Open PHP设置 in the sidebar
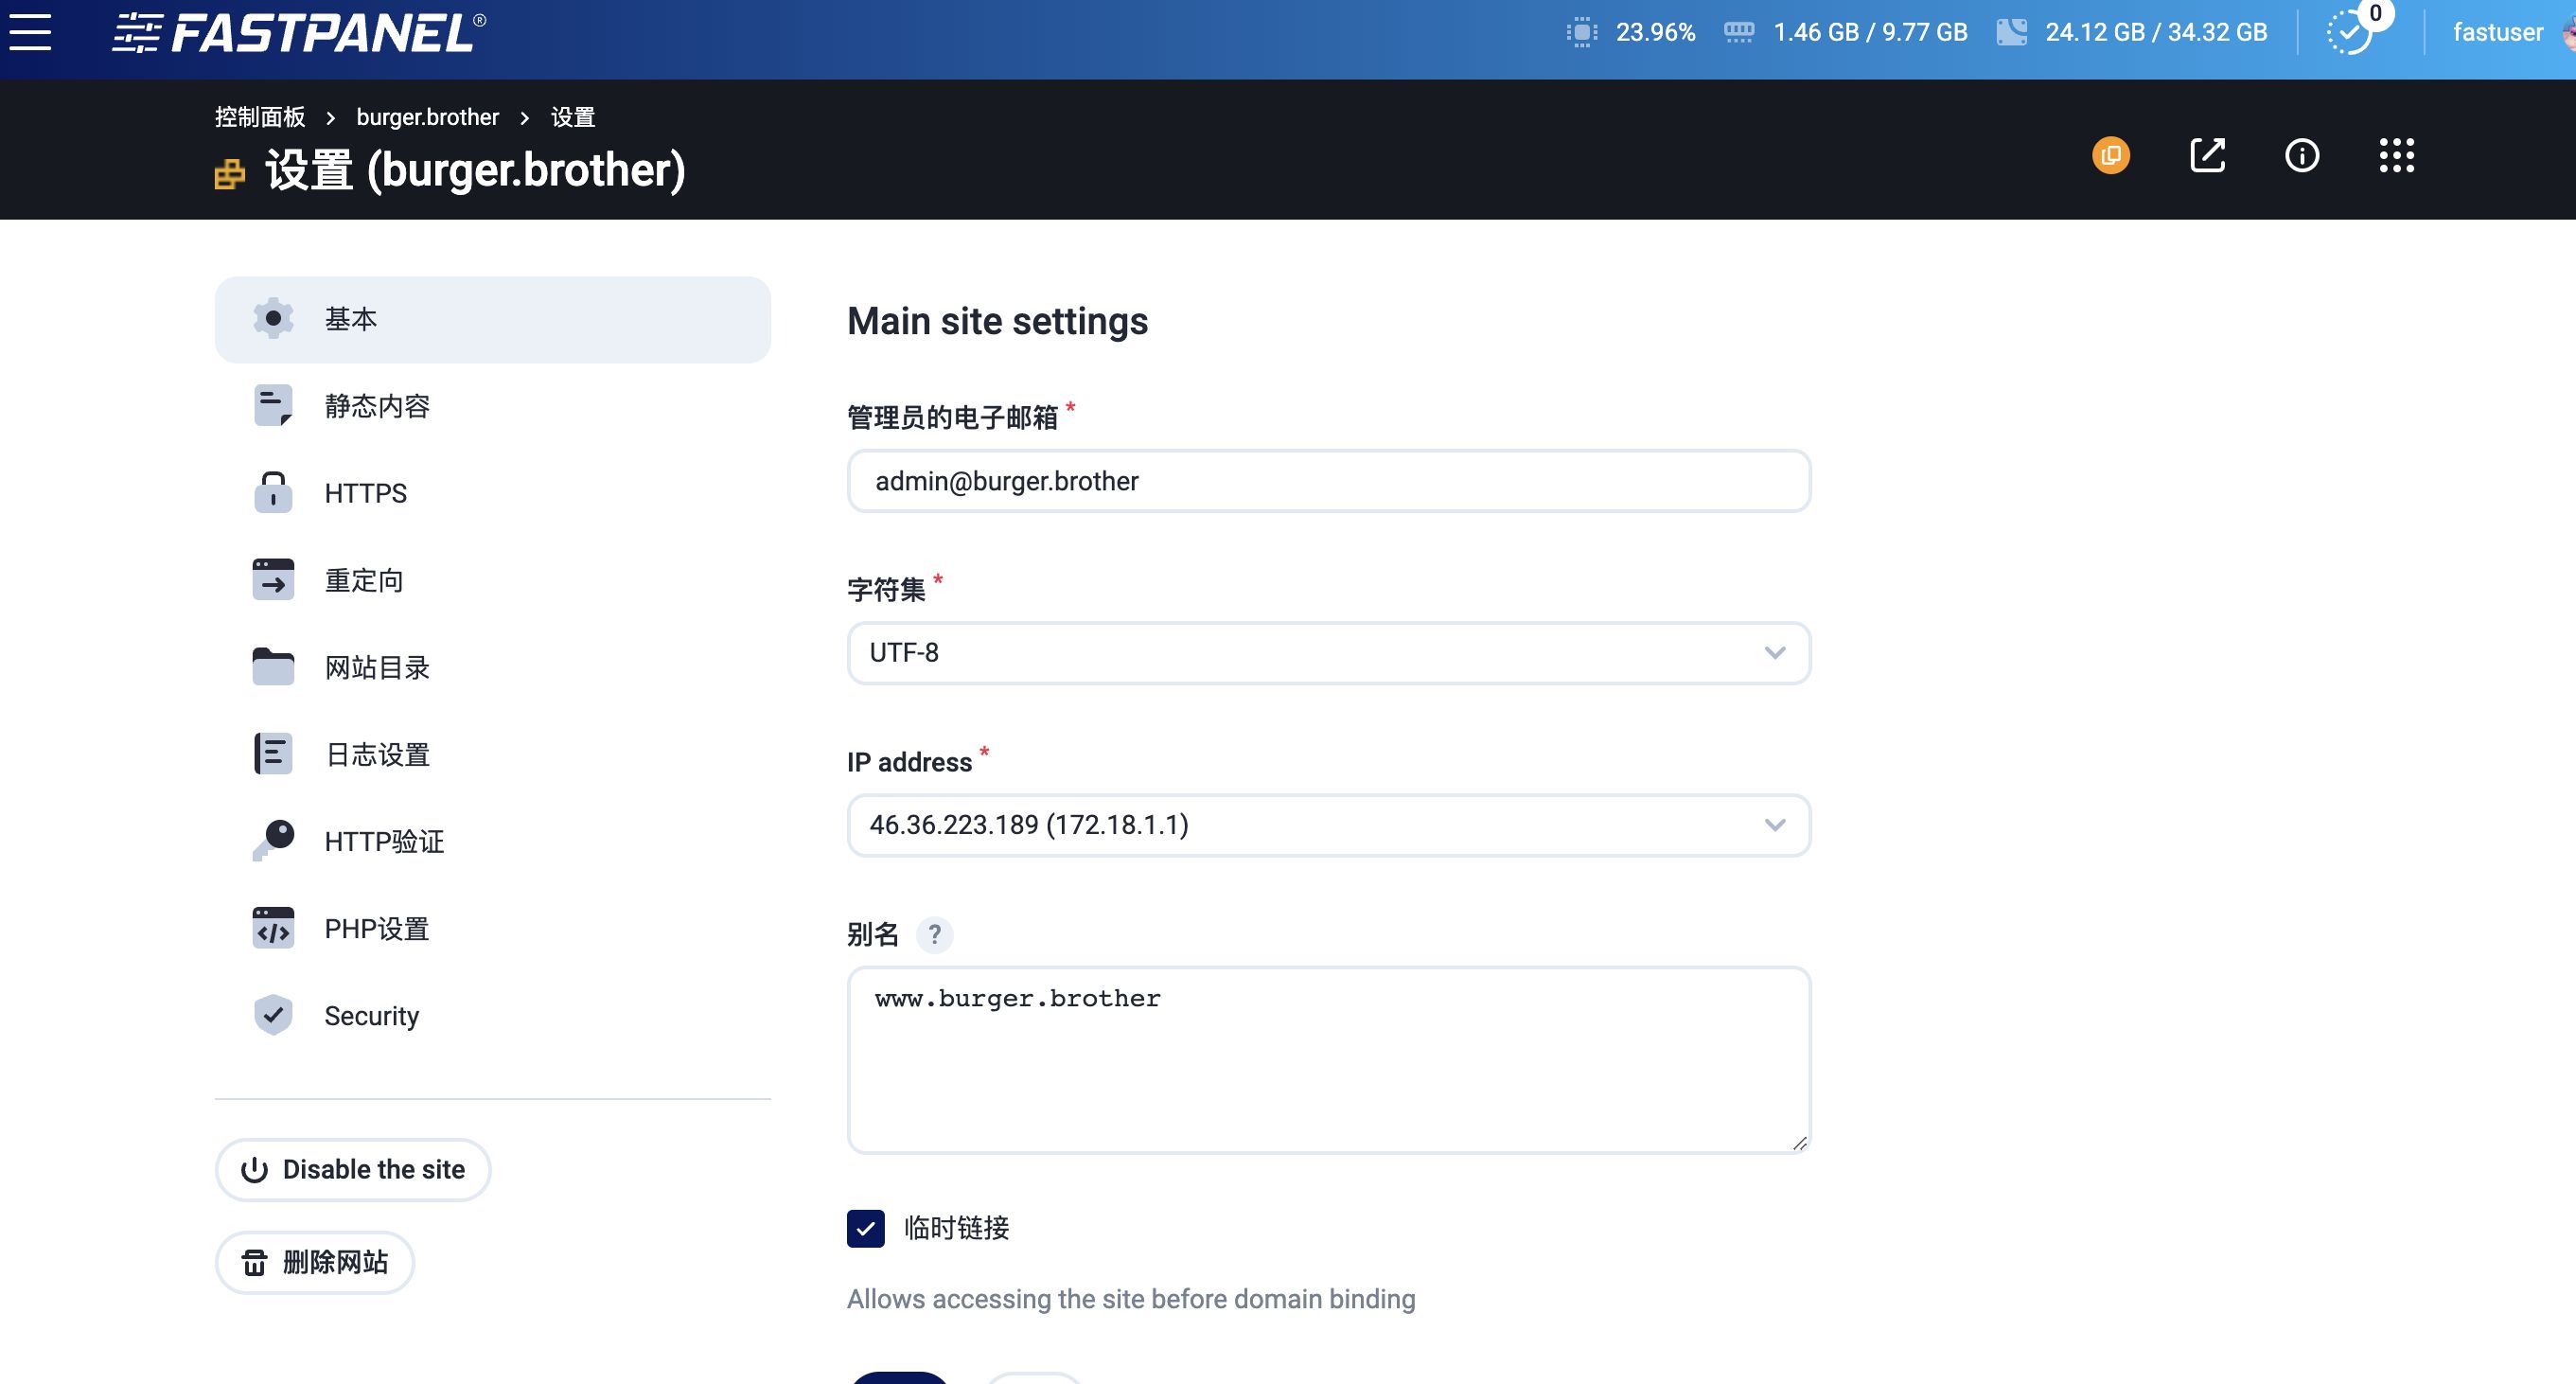Image resolution: width=2576 pixels, height=1384 pixels. (x=376, y=928)
